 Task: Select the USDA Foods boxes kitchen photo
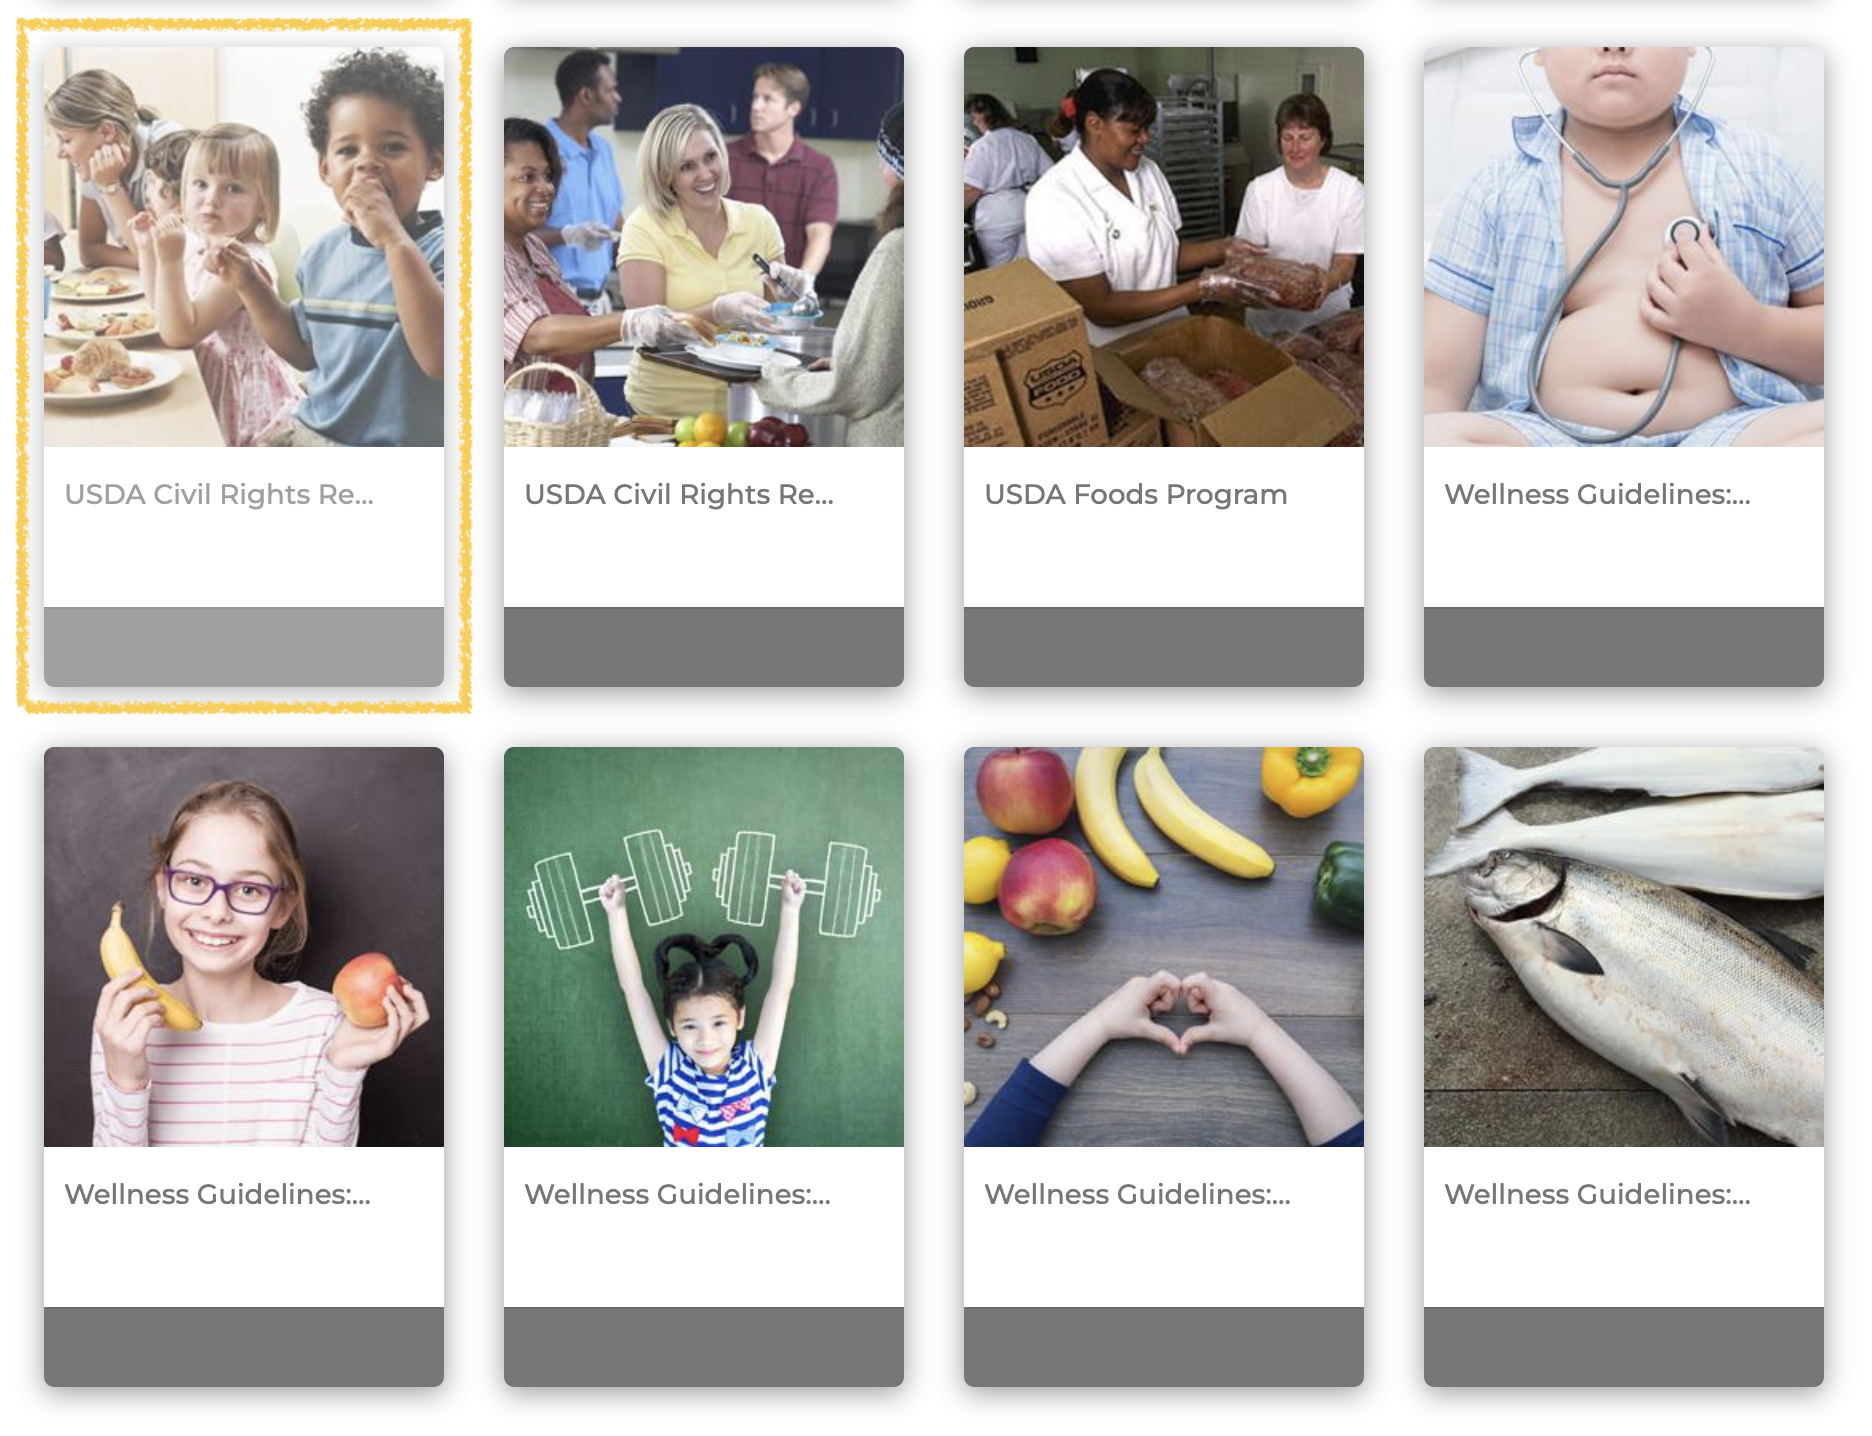pyautogui.click(x=1164, y=247)
